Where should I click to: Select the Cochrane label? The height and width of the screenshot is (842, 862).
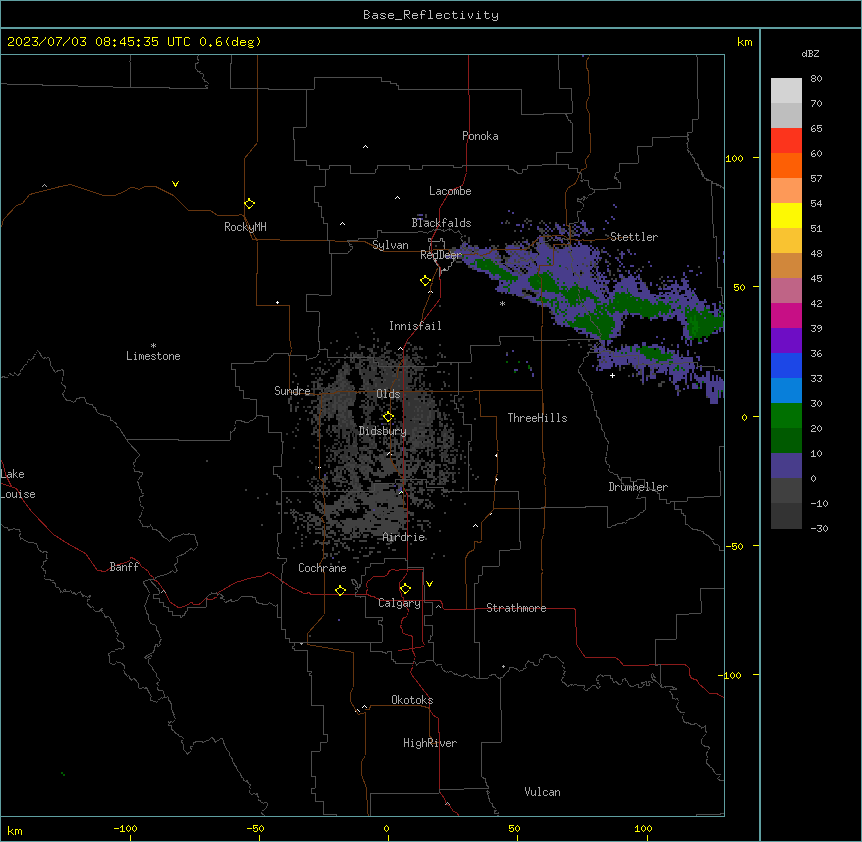(x=322, y=568)
